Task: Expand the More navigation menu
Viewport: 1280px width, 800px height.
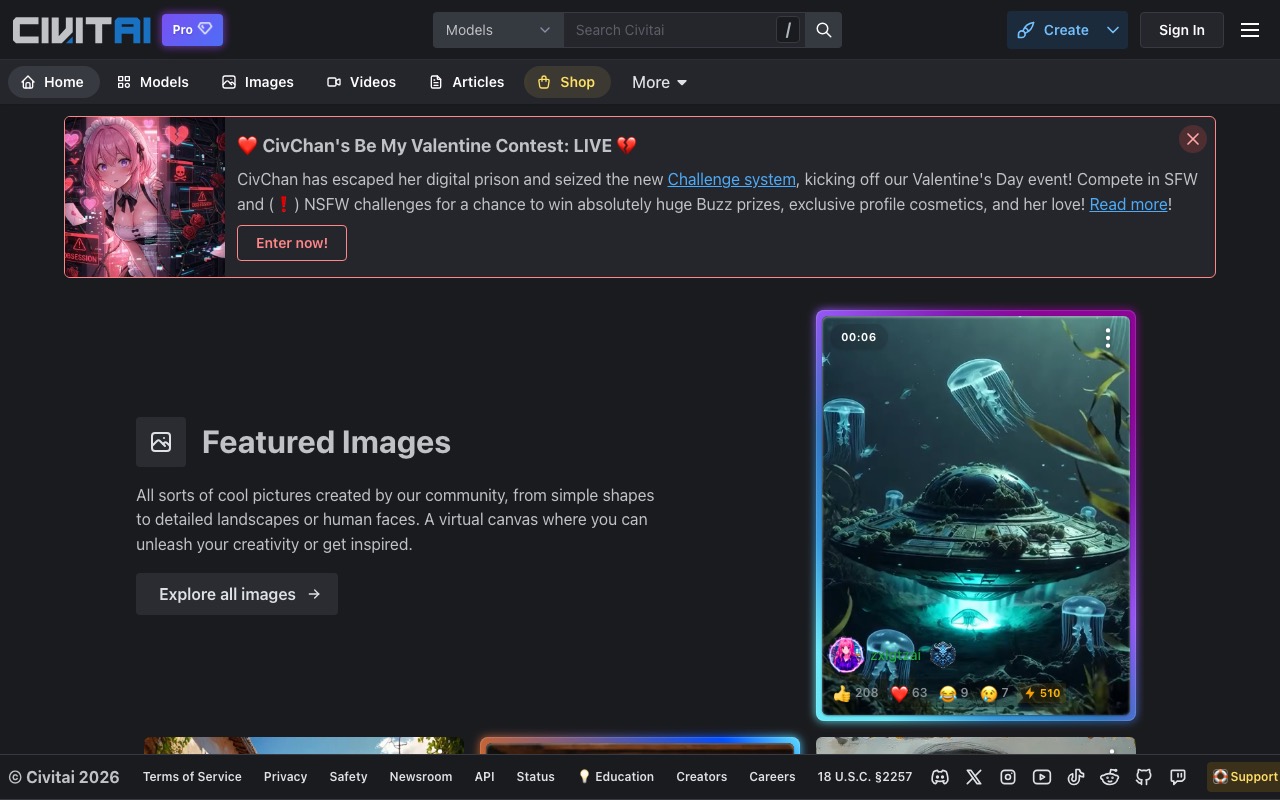Action: (x=659, y=82)
